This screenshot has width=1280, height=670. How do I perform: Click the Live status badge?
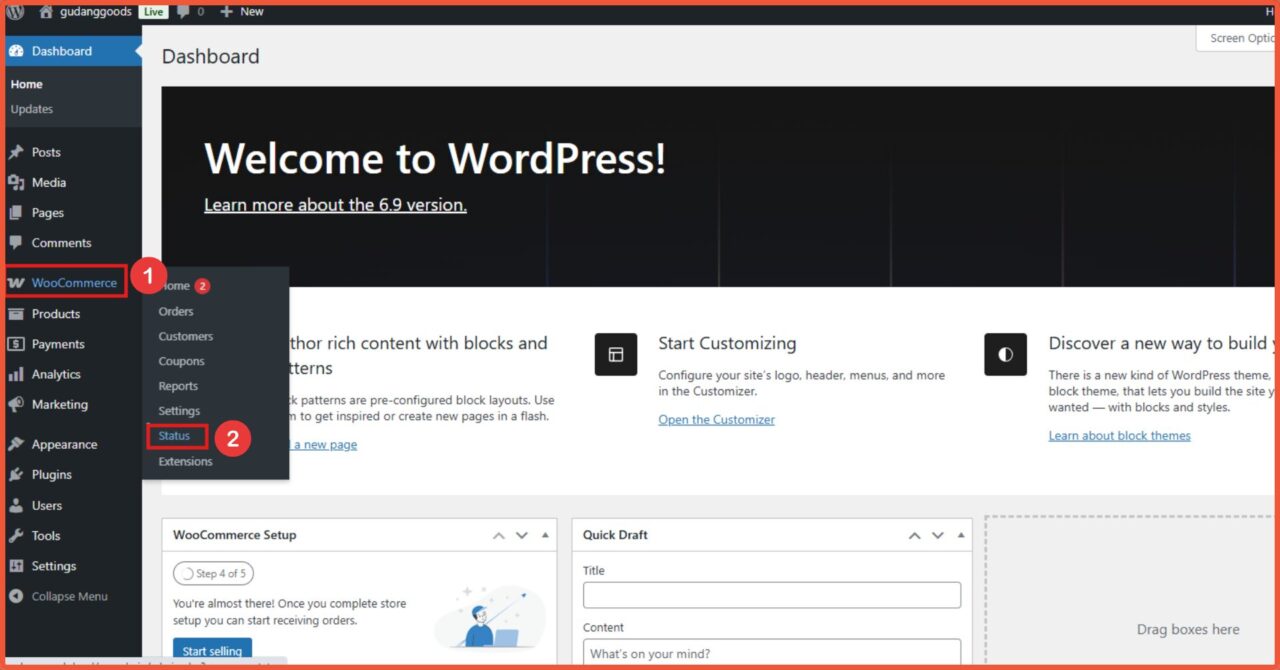pos(152,12)
